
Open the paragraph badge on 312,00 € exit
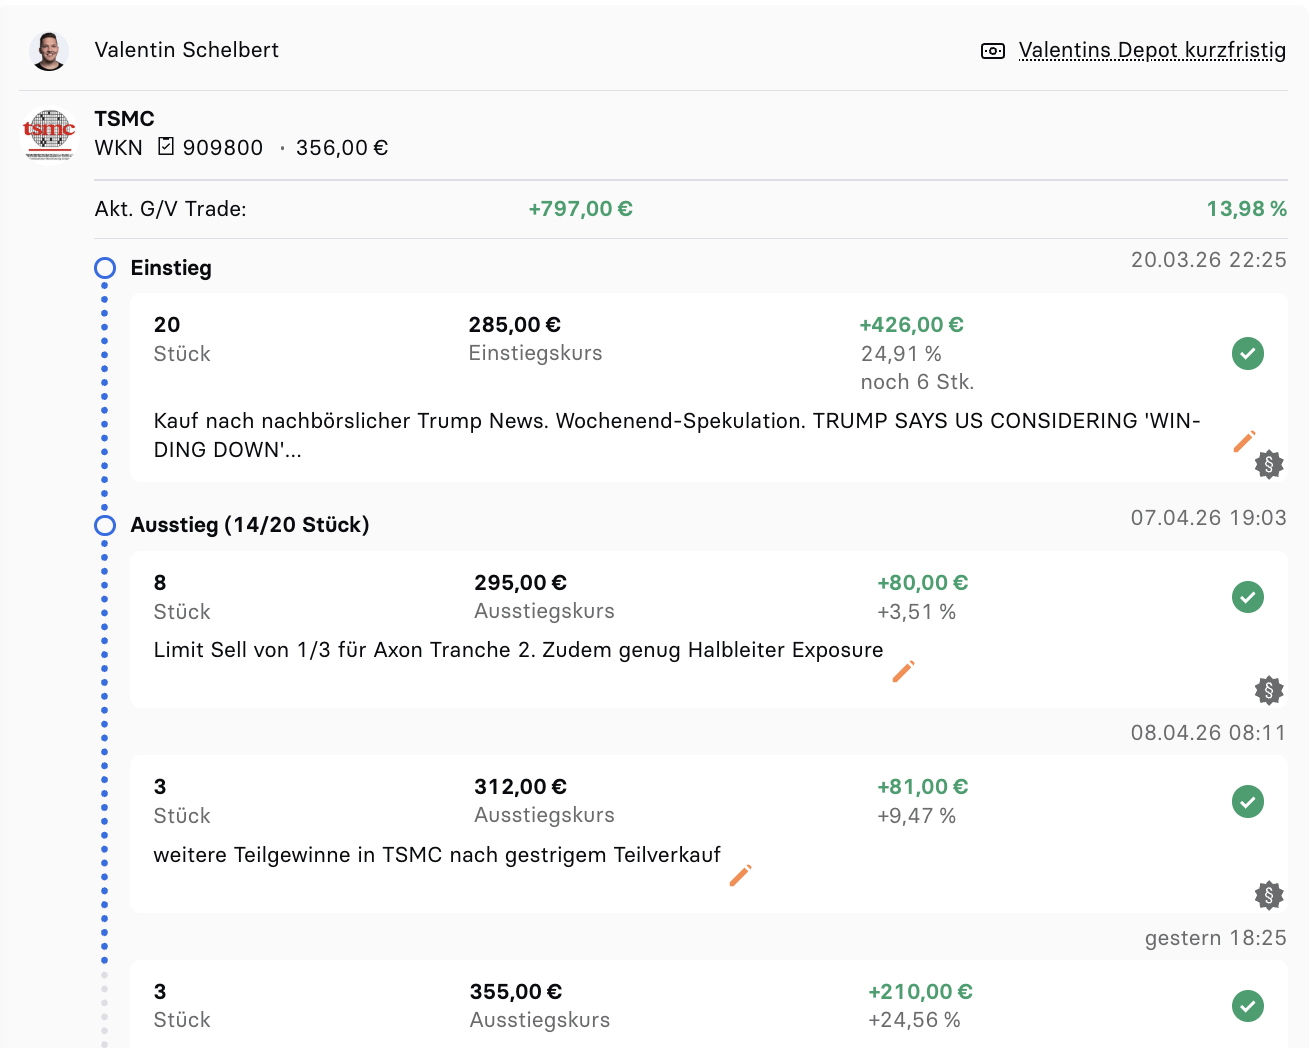(1269, 895)
